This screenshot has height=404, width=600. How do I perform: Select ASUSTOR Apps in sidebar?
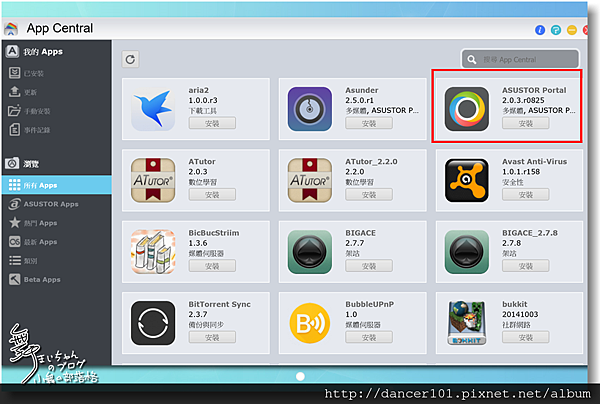click(57, 204)
